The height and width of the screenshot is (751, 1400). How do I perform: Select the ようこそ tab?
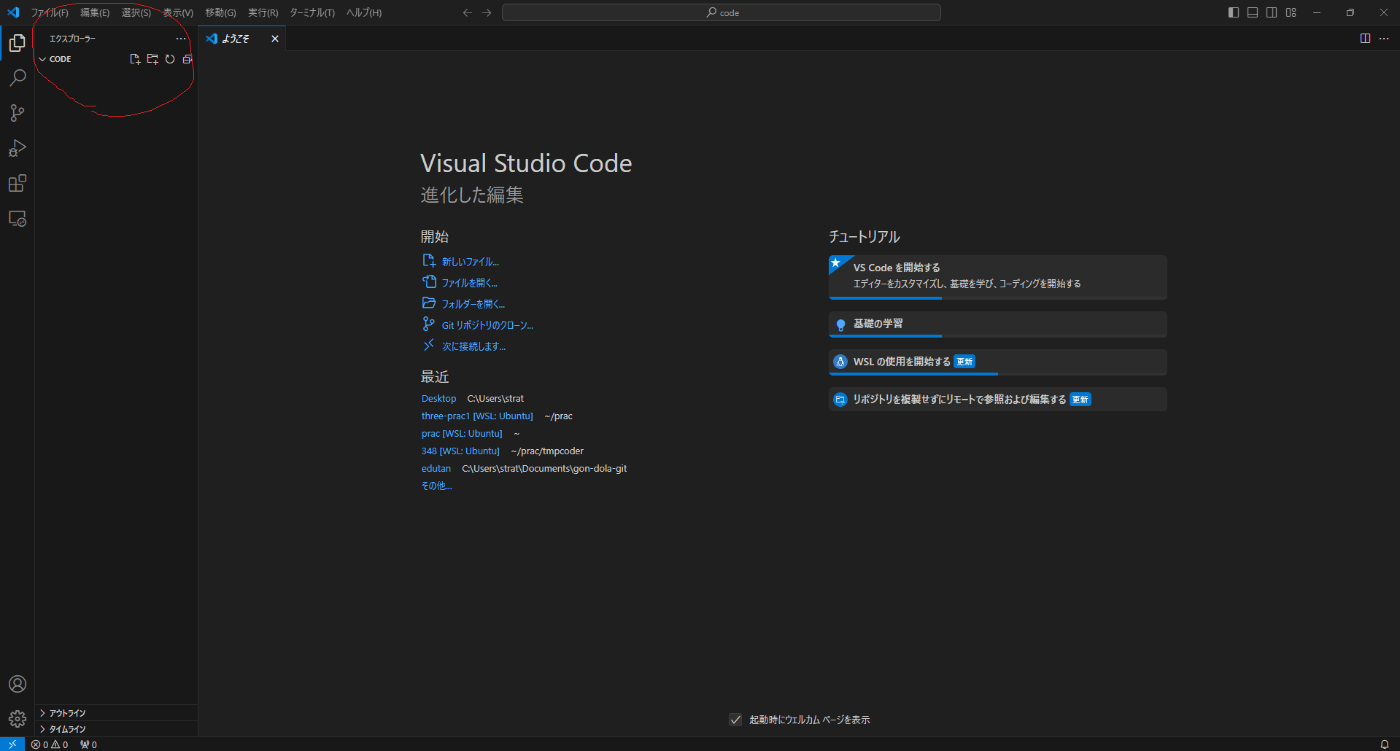coord(235,38)
